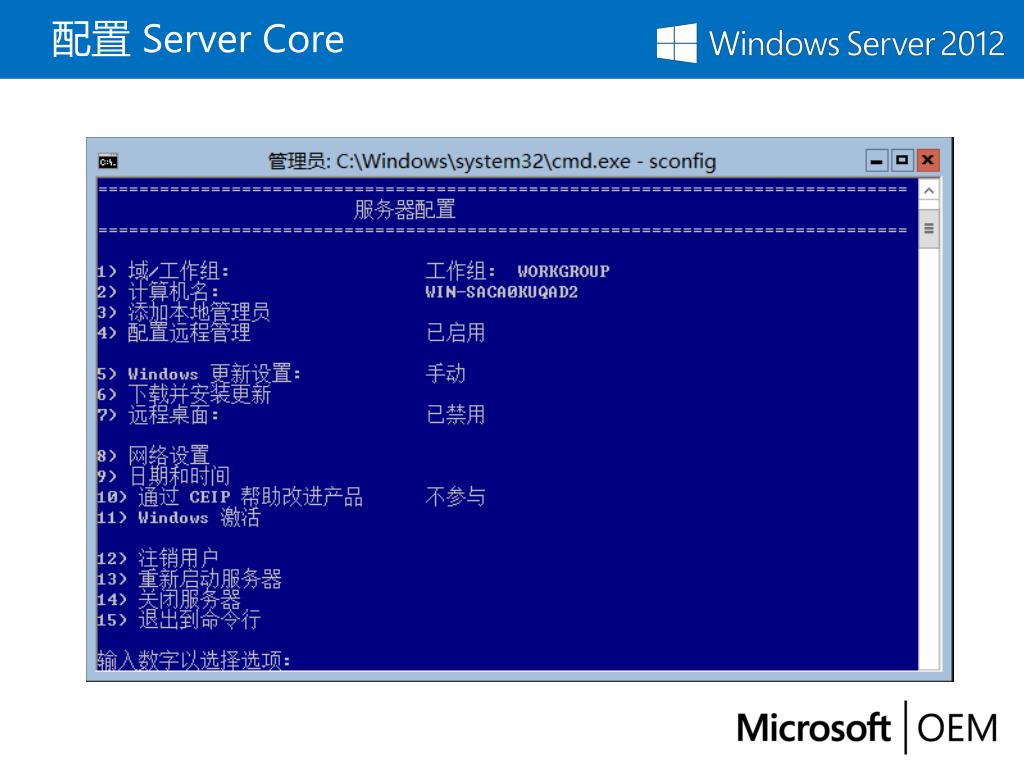The image size is (1024, 768).
Task: Select option 9) 日期和时间
Action: (163, 476)
